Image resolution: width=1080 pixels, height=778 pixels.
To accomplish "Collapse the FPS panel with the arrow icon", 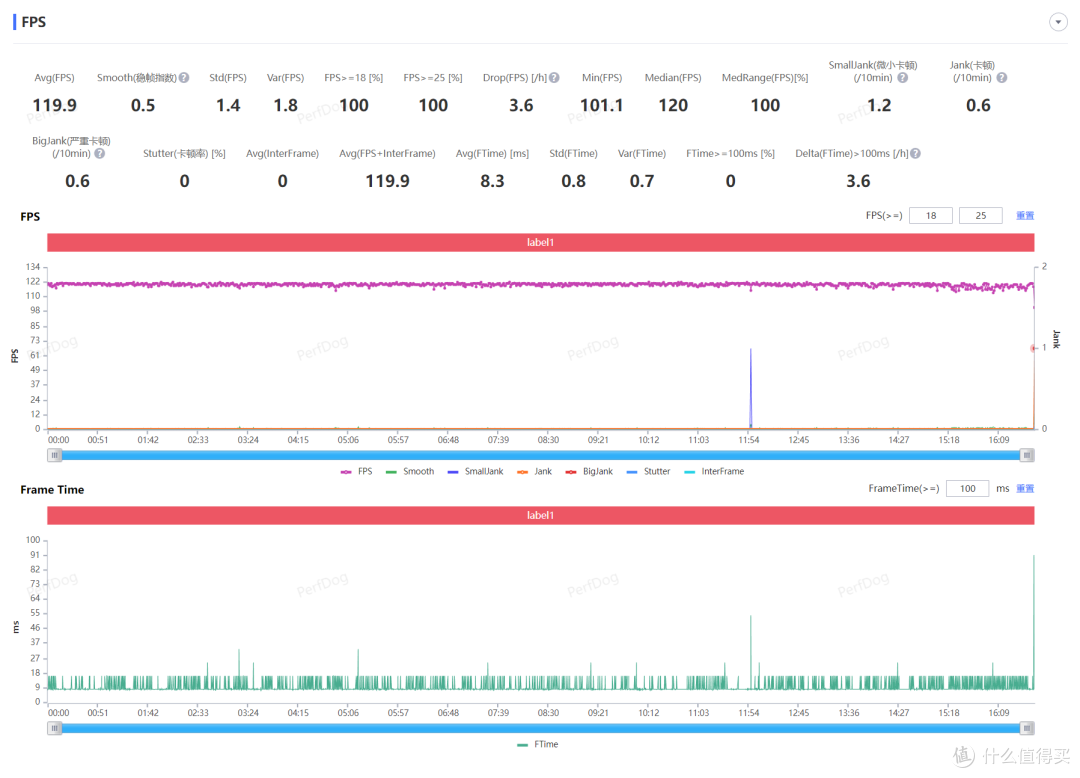I will point(1058,22).
